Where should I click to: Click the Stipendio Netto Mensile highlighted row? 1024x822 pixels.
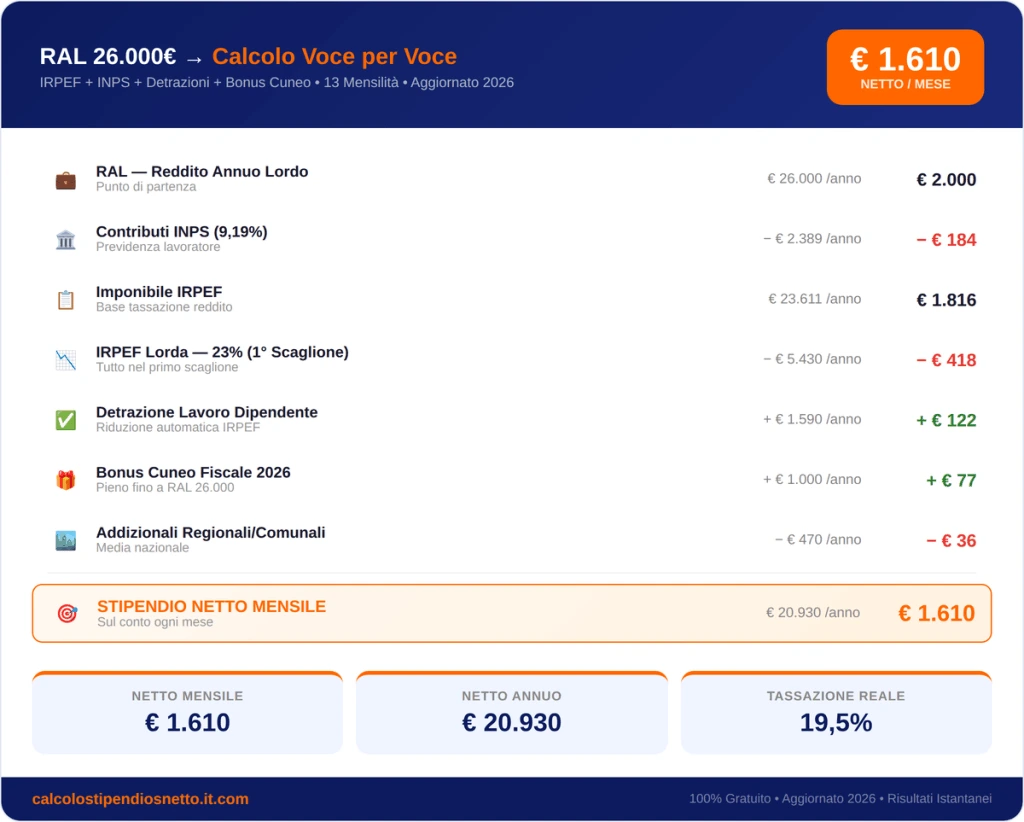pyautogui.click(x=512, y=613)
